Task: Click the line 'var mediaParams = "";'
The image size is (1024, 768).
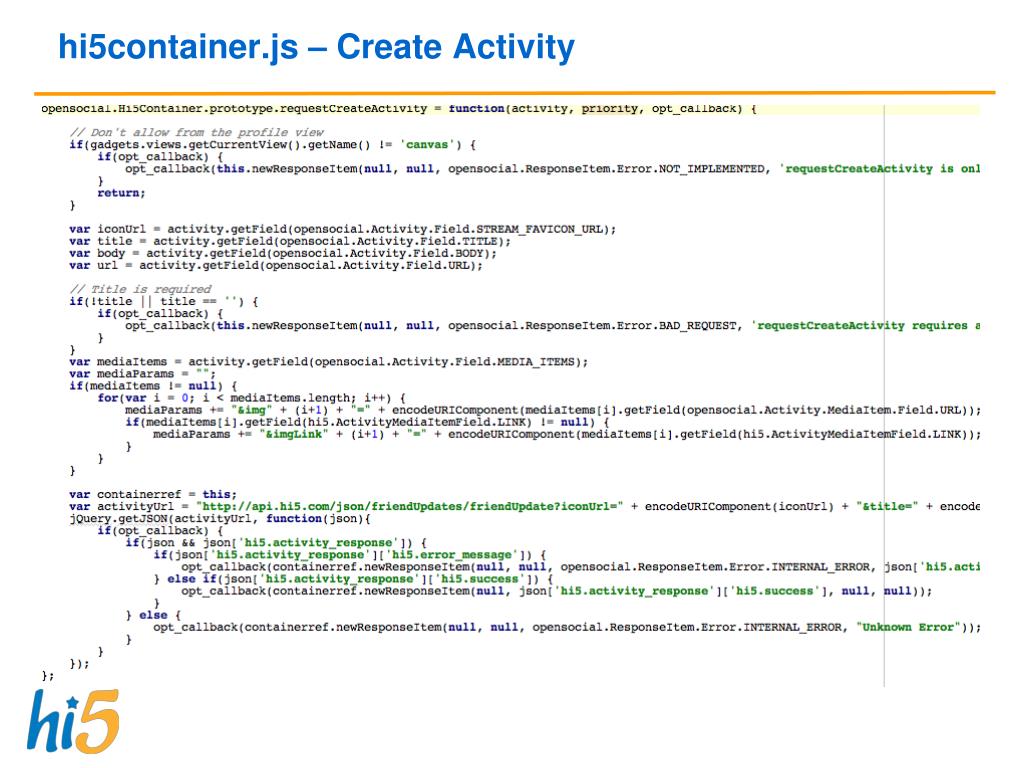Action: 142,374
